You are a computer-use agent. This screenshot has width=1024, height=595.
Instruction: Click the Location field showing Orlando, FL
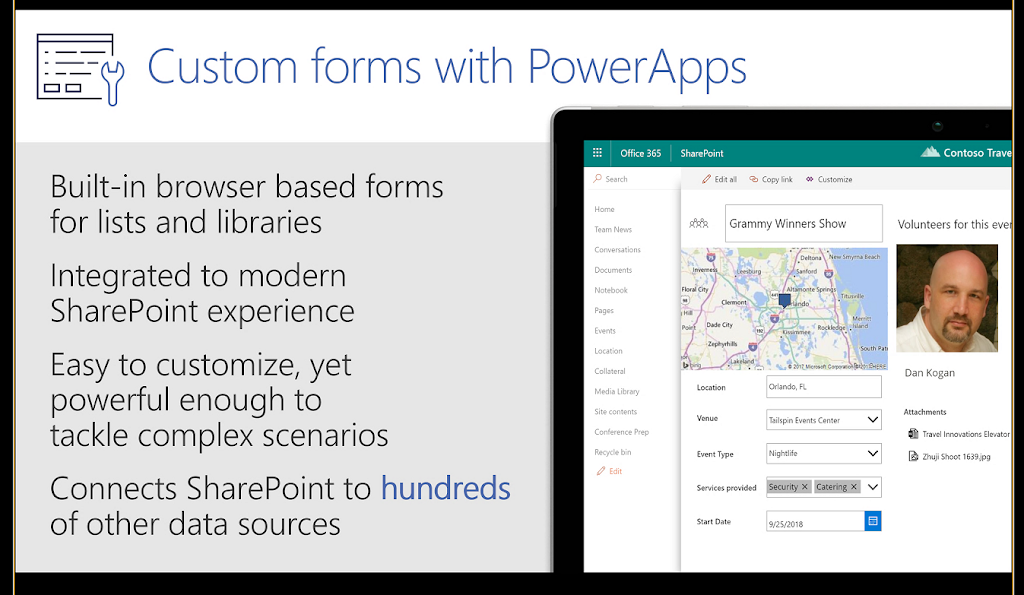[824, 387]
